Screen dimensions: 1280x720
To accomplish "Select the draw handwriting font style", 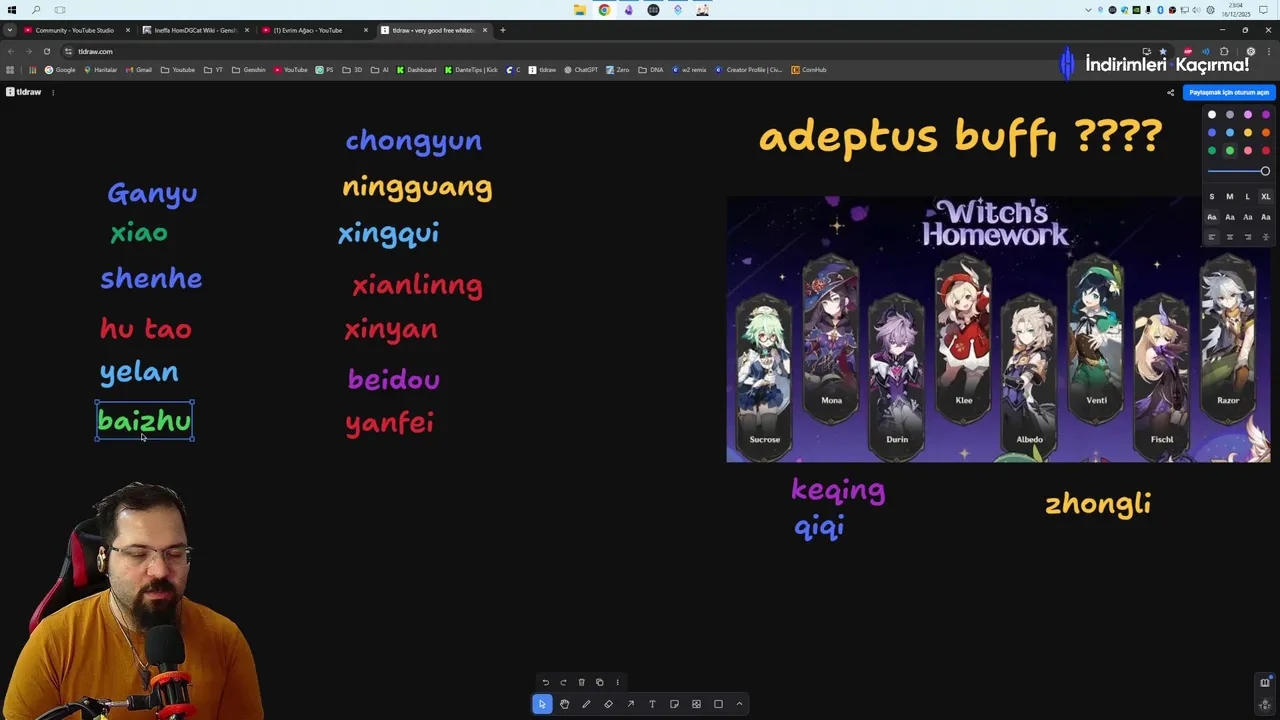I will click(x=1212, y=217).
